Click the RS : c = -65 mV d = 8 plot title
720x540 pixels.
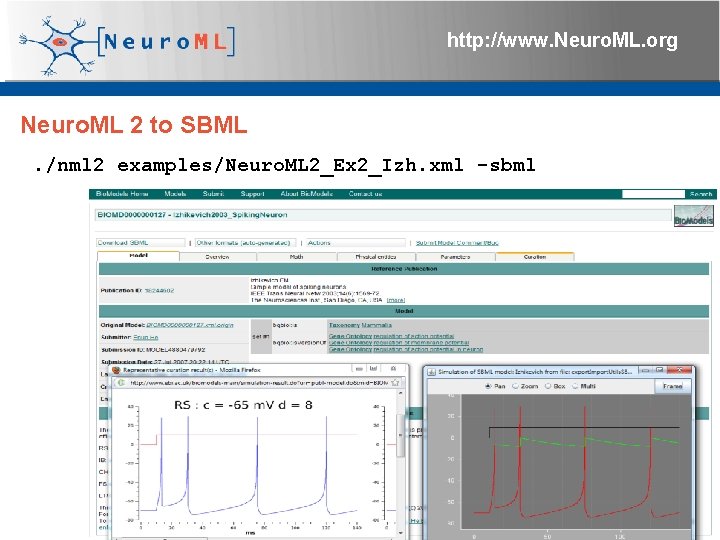(x=243, y=405)
